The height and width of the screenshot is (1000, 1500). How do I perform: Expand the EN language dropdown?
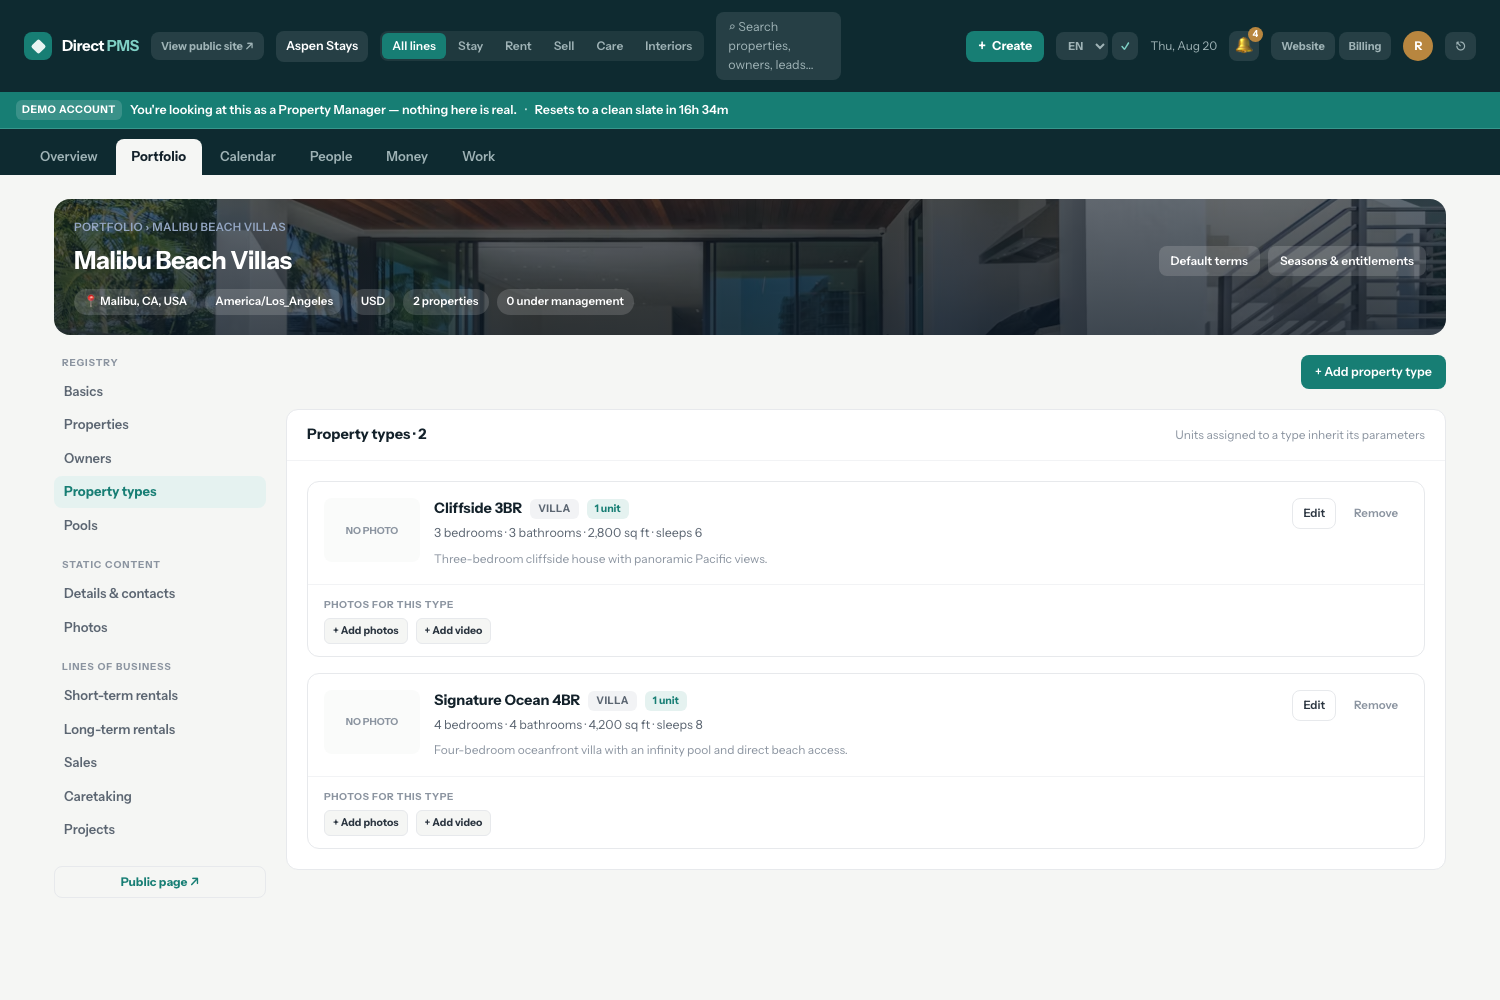coord(1082,46)
